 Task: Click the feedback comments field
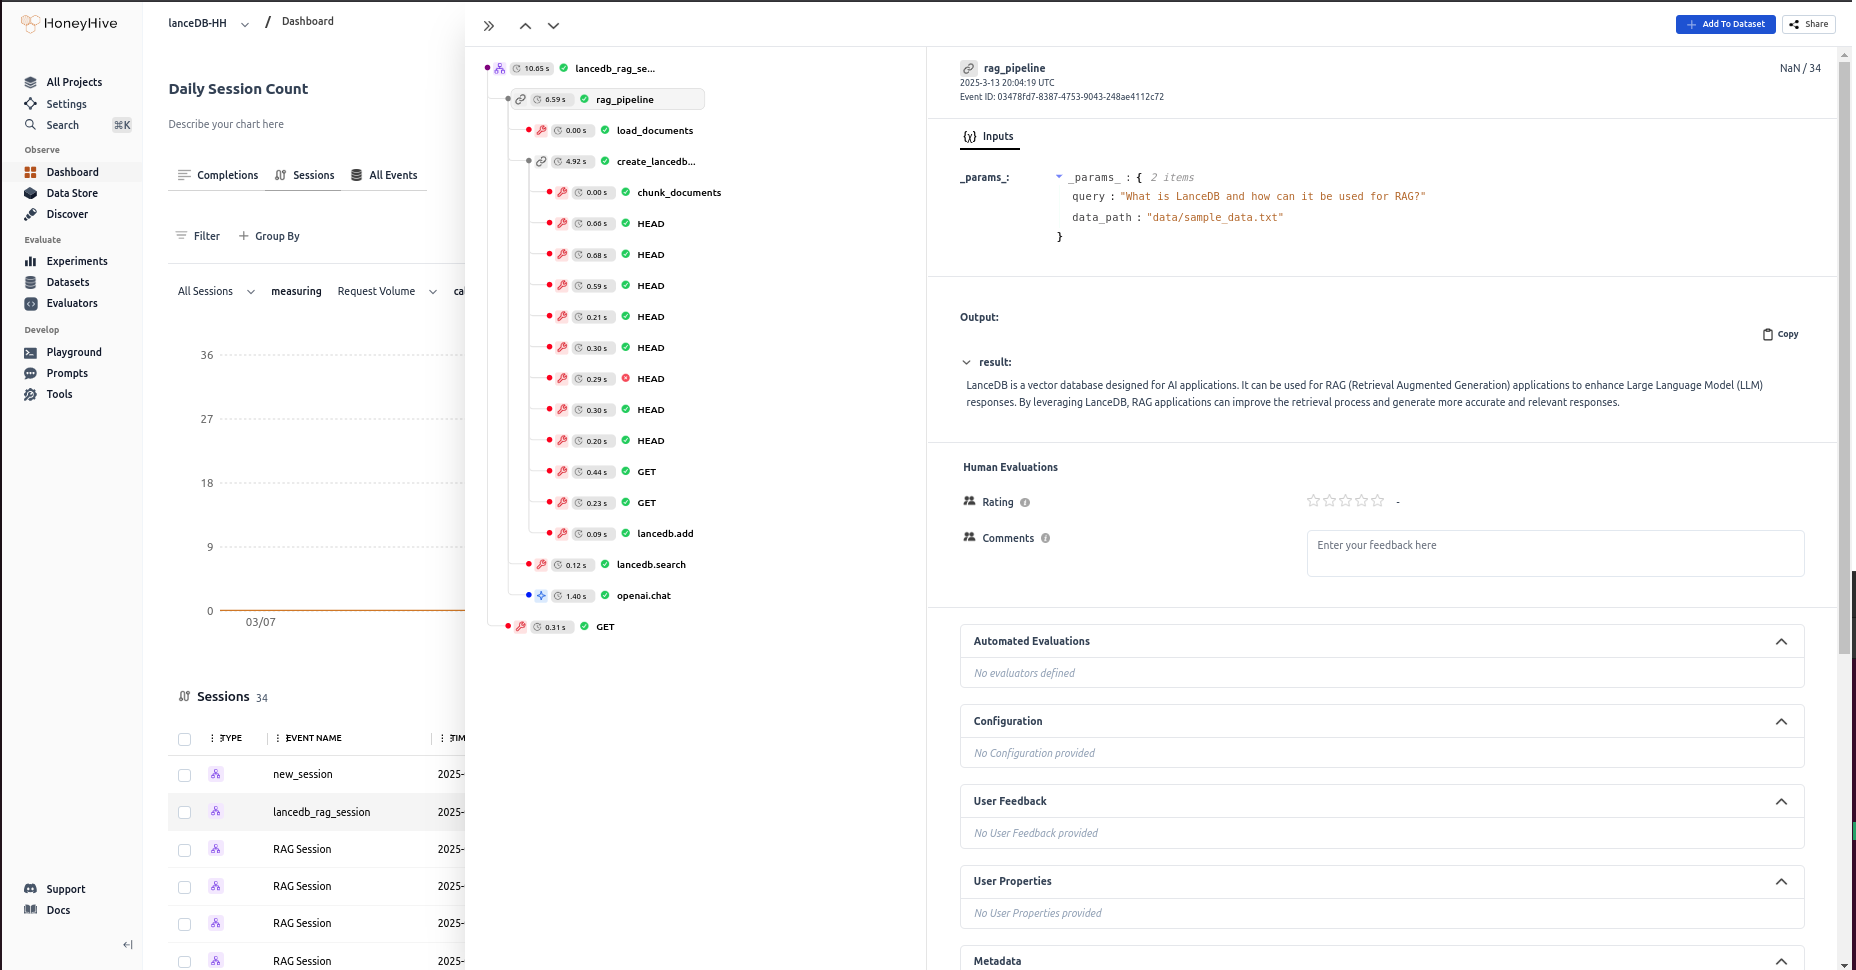click(x=1555, y=553)
